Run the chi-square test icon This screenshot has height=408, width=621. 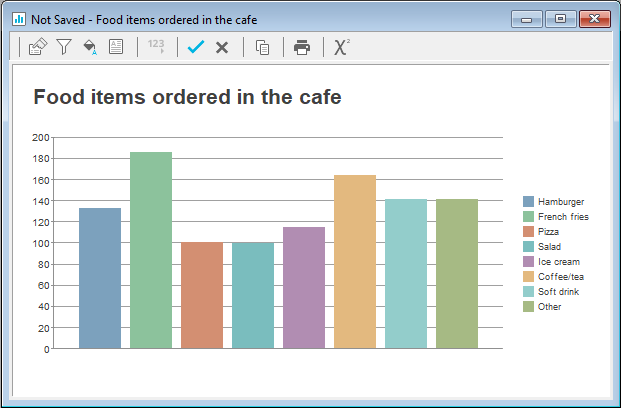(341, 47)
